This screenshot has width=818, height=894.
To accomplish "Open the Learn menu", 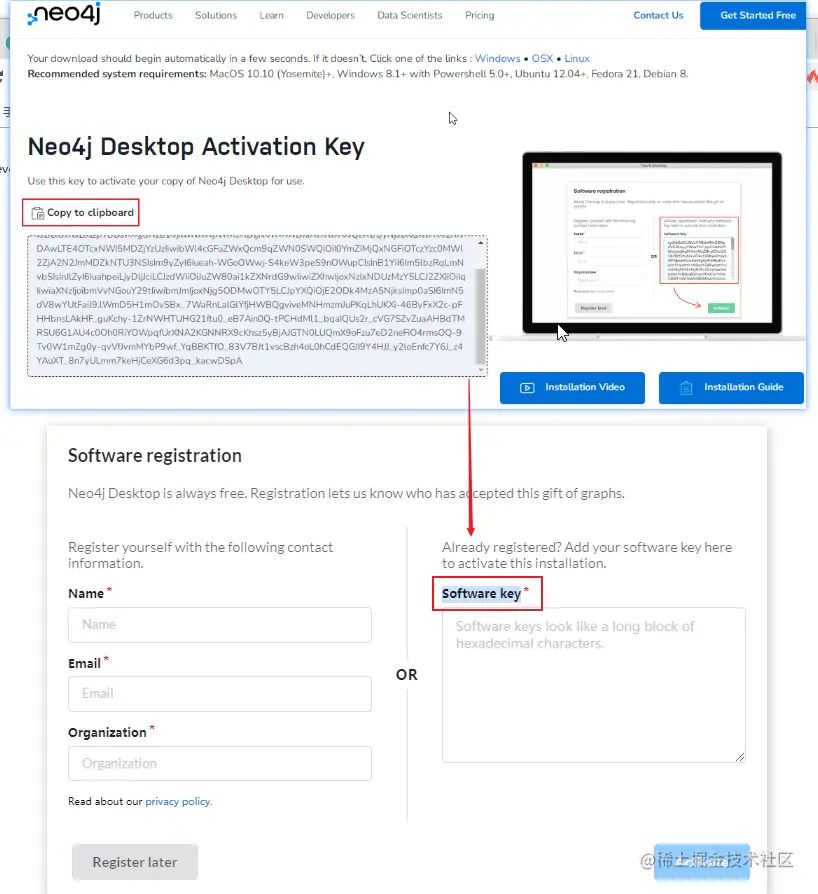I will [271, 15].
